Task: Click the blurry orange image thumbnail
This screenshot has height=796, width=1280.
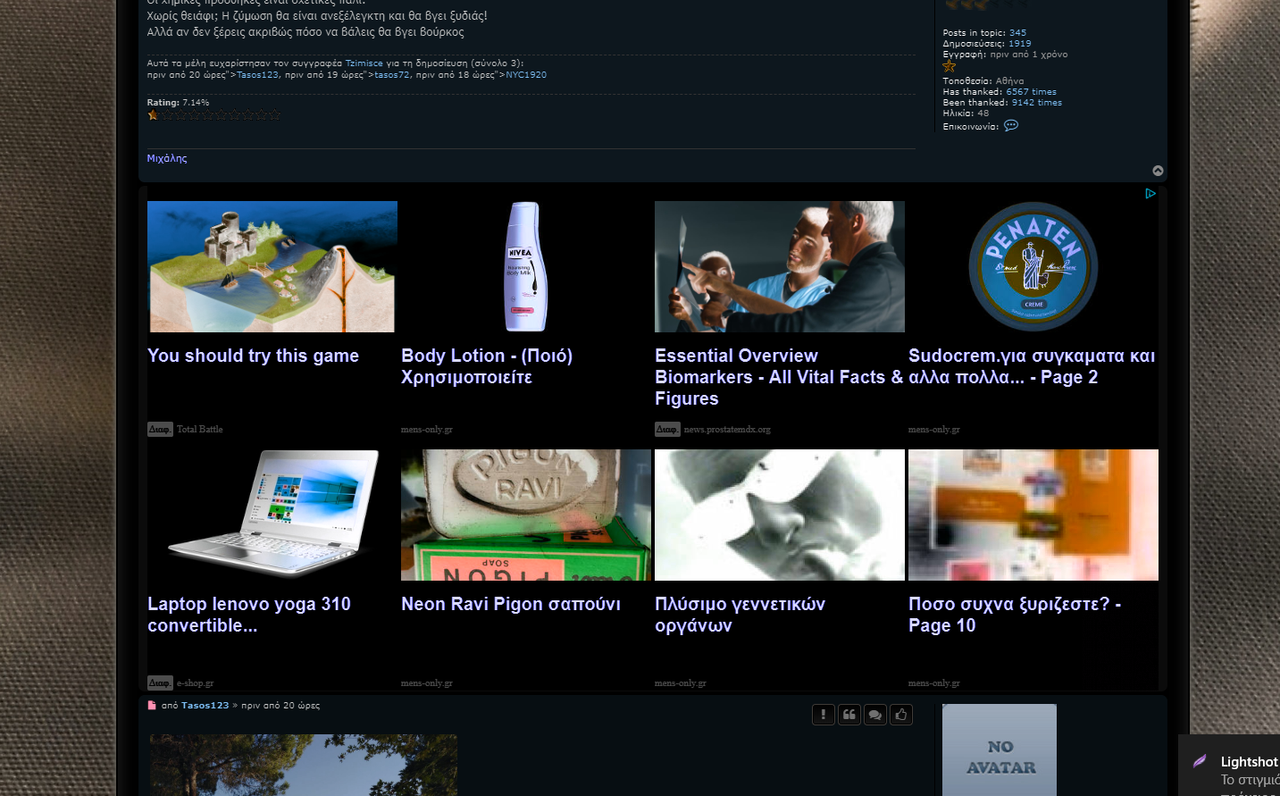Action: tap(1033, 514)
